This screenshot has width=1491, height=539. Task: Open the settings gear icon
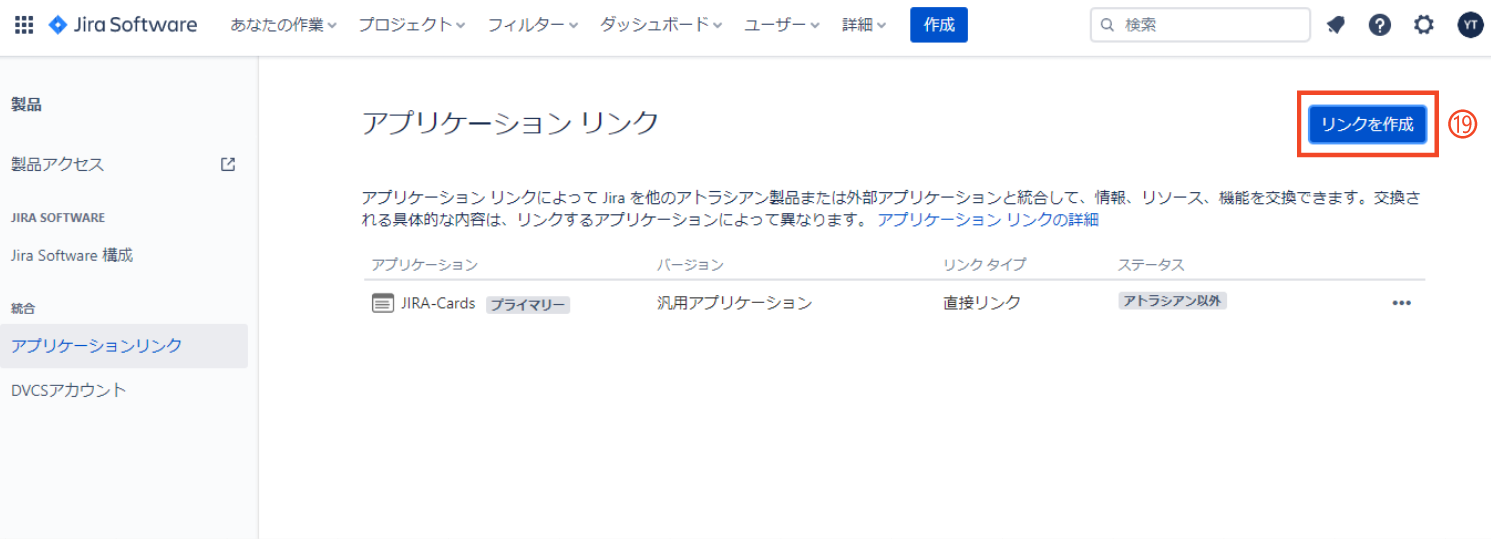click(1424, 25)
